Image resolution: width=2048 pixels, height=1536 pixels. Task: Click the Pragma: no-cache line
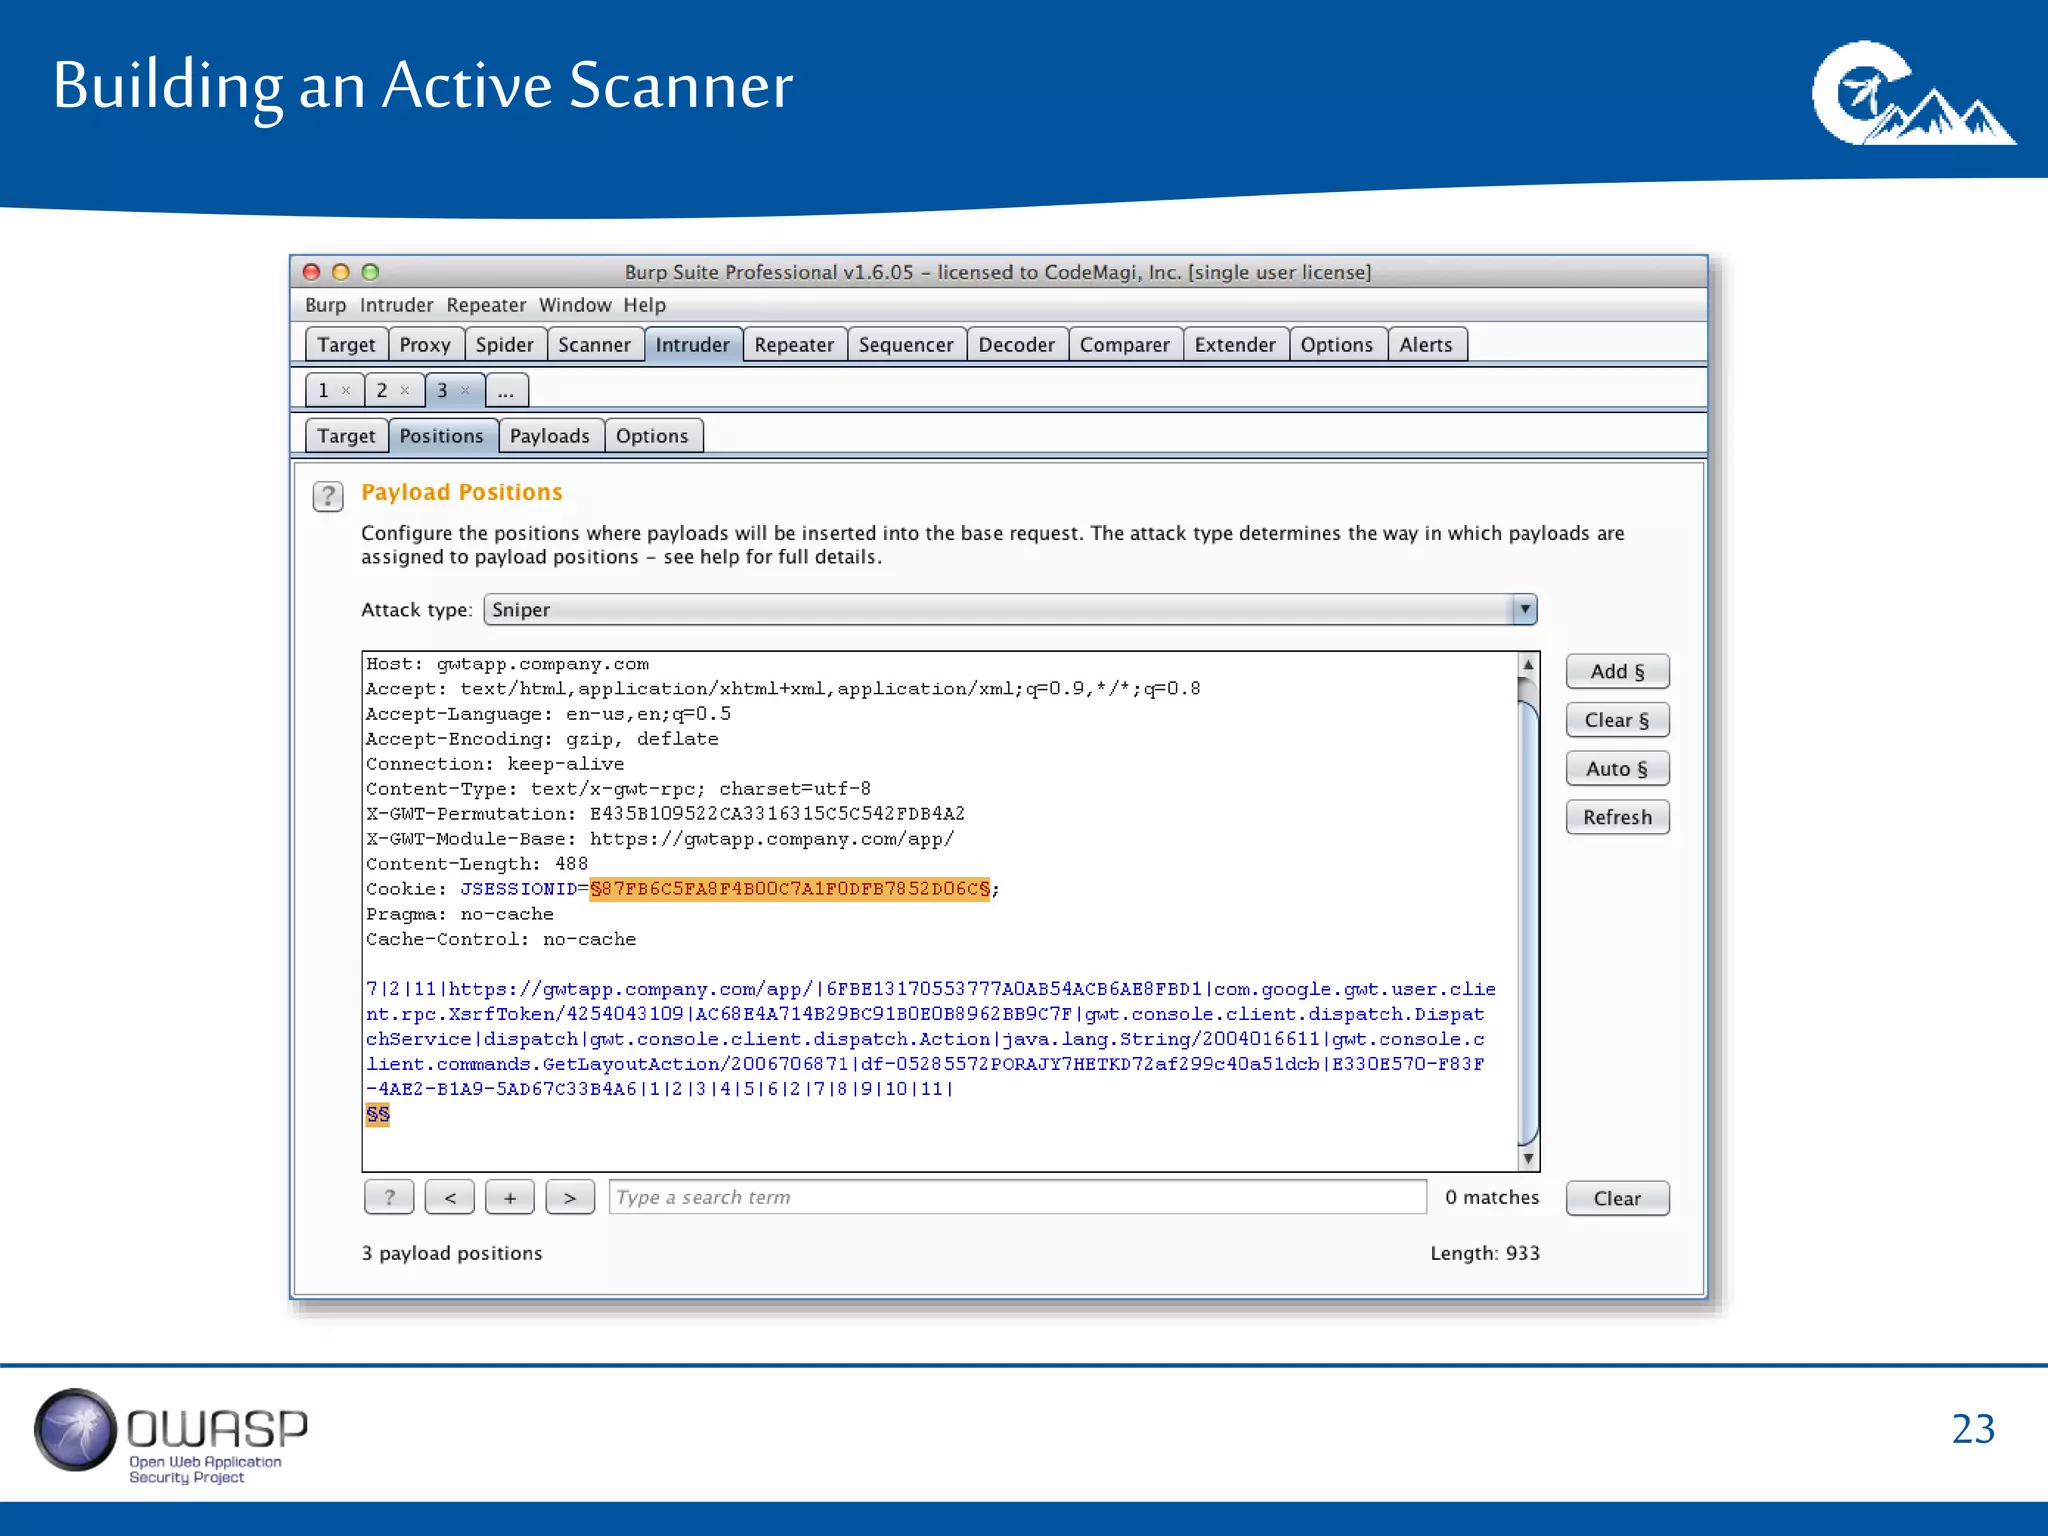pyautogui.click(x=459, y=914)
